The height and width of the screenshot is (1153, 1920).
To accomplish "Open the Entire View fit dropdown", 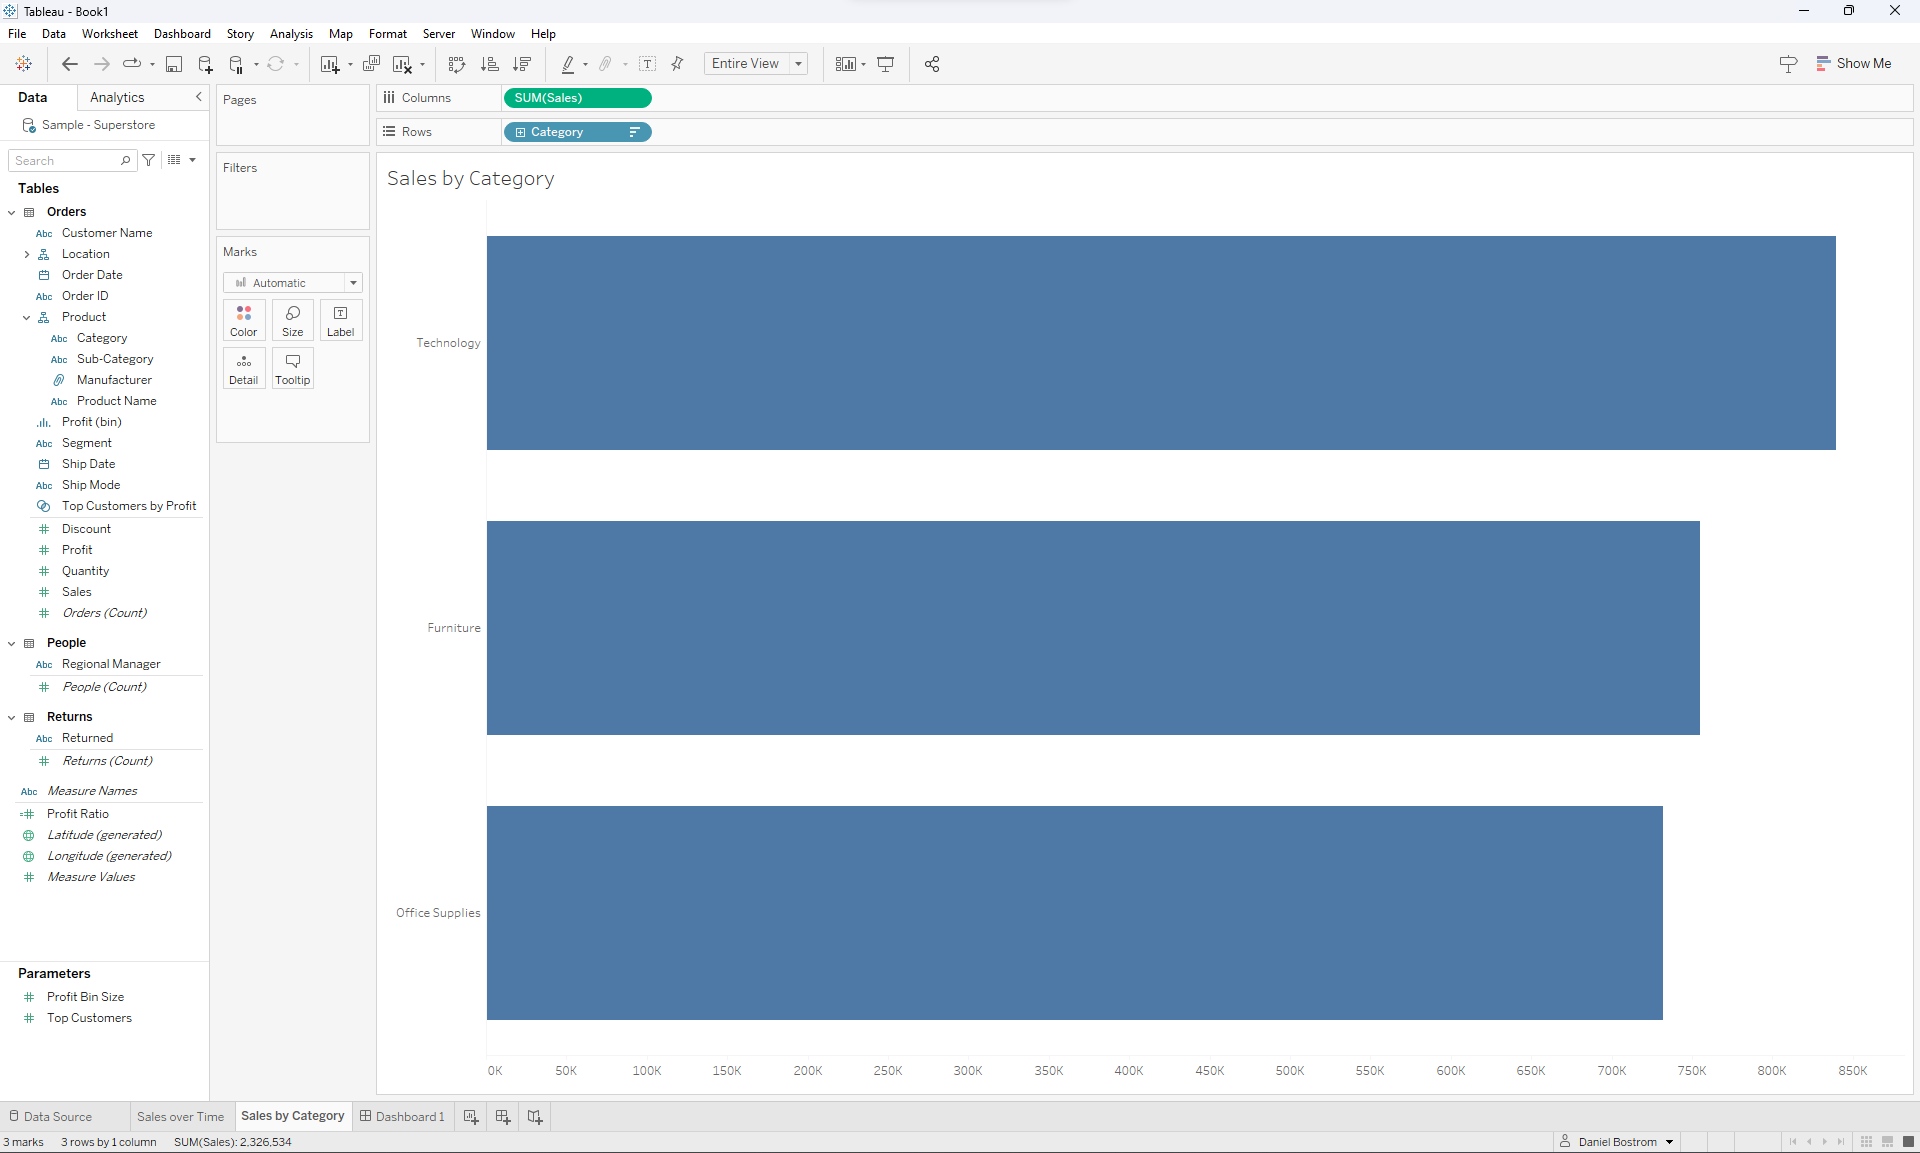I will pos(756,63).
